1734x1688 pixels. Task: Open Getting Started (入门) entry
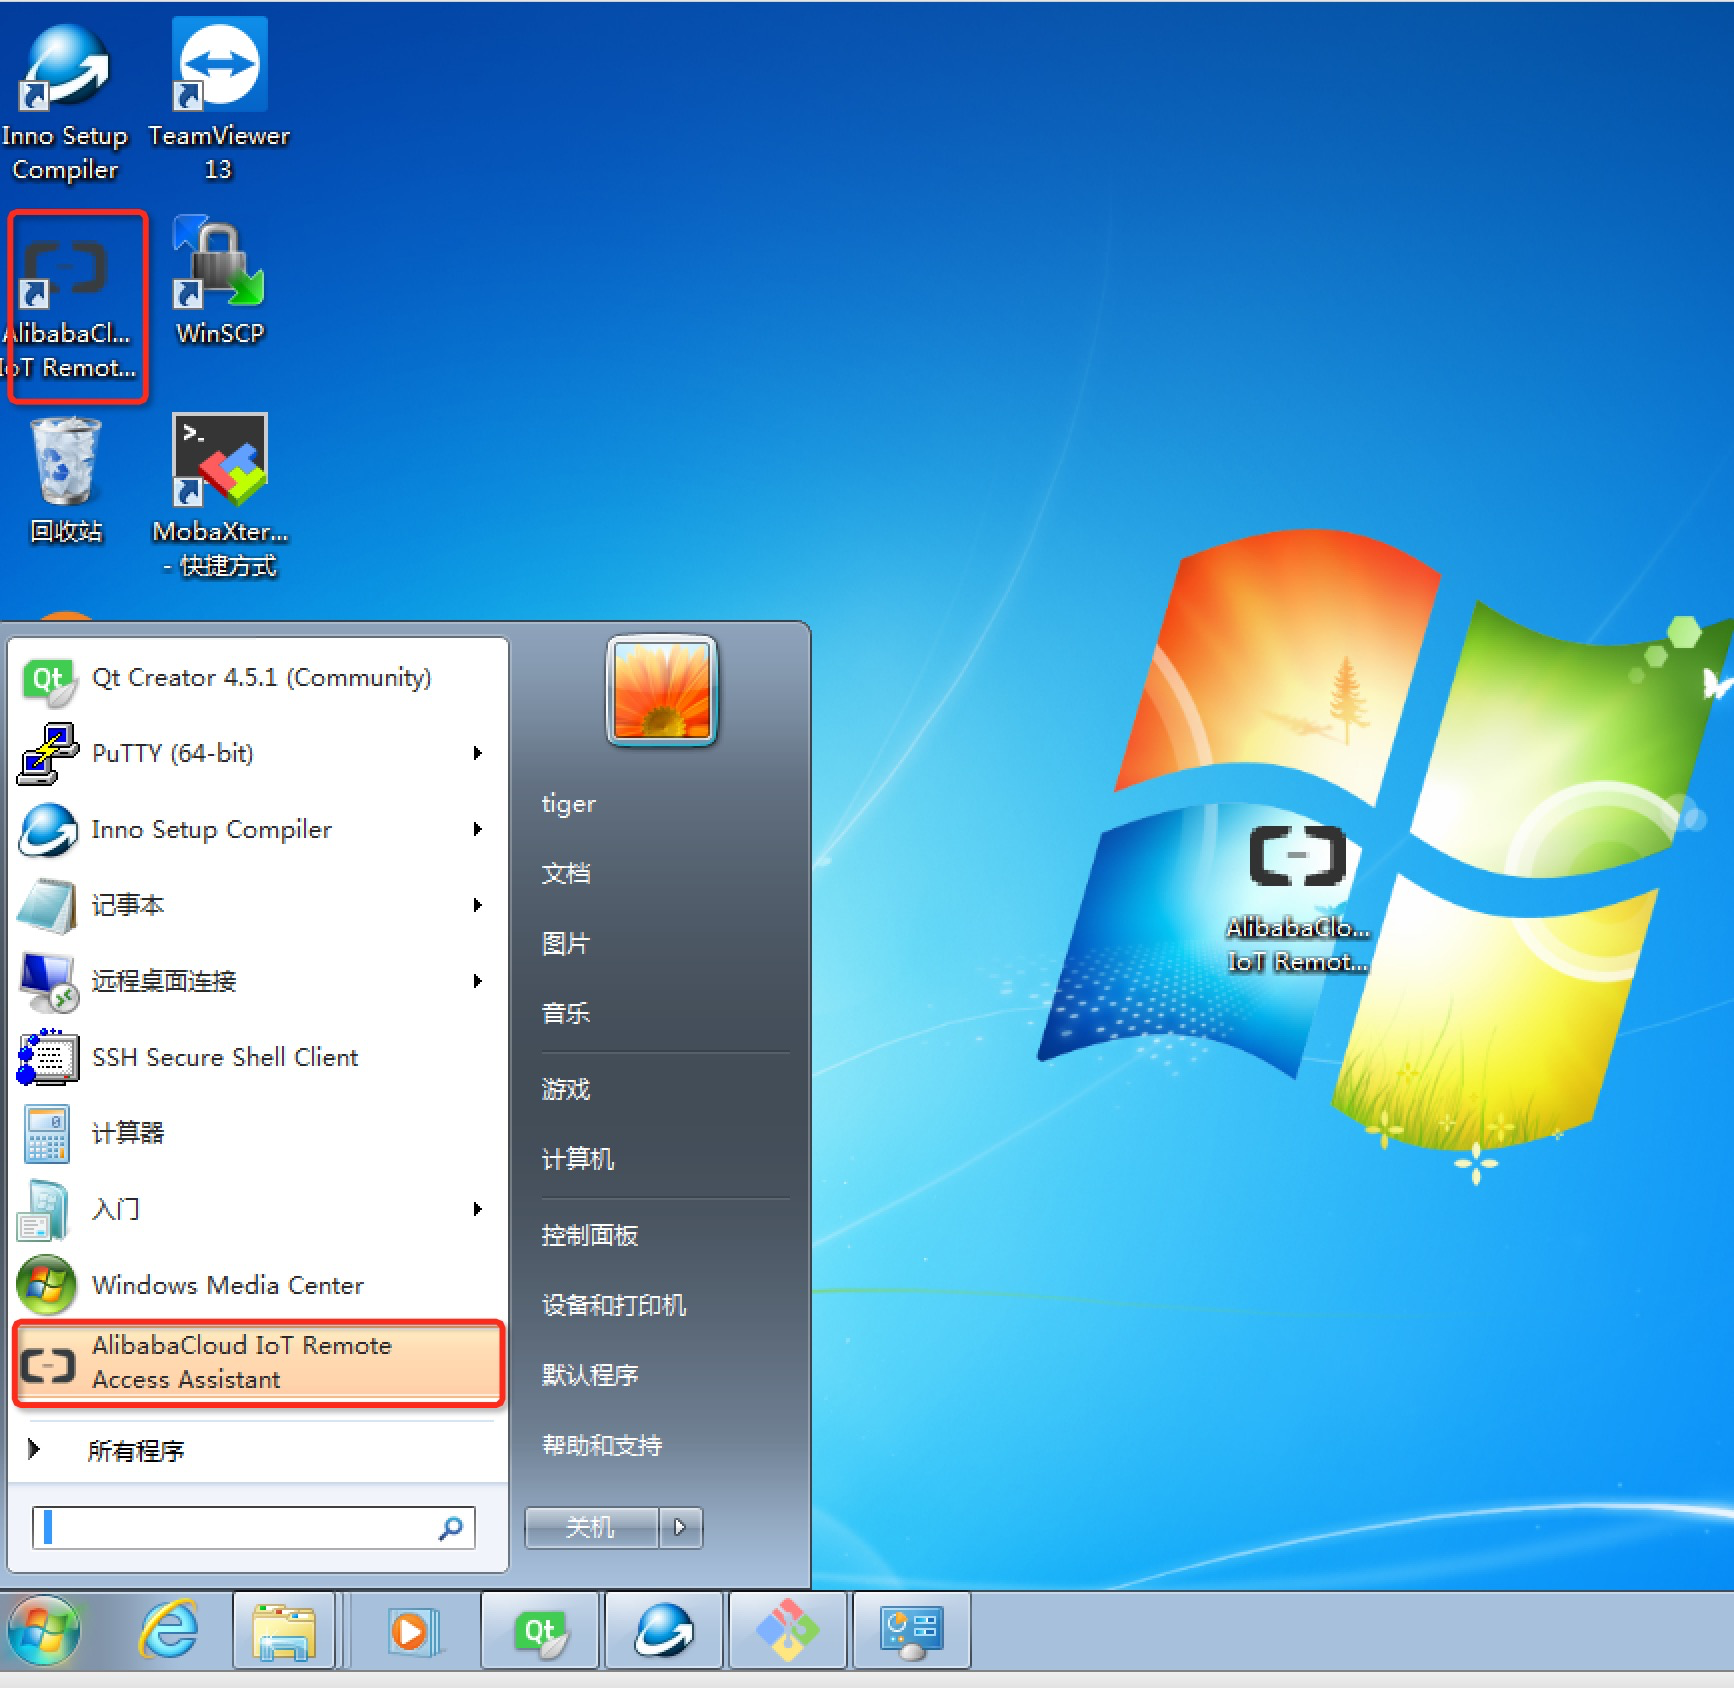click(257, 1209)
